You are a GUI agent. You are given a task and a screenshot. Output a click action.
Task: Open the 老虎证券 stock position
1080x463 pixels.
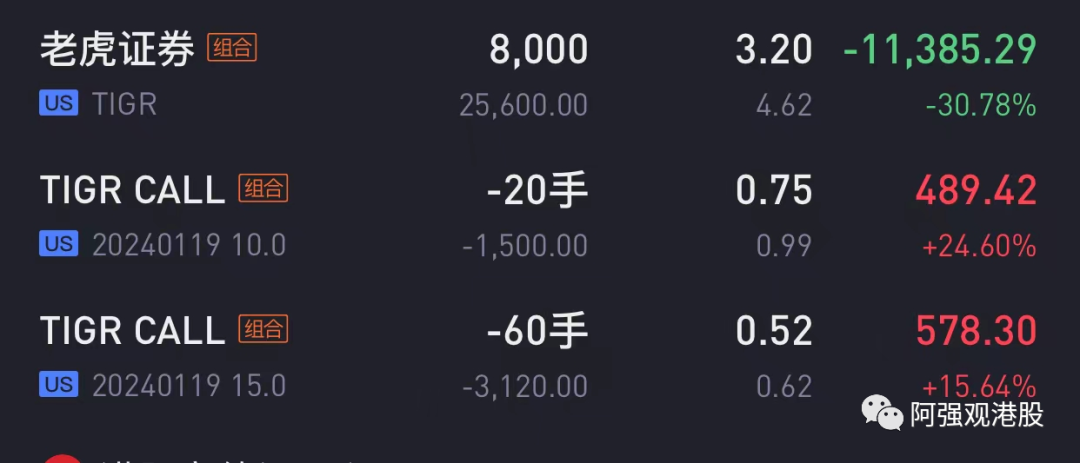click(x=117, y=50)
